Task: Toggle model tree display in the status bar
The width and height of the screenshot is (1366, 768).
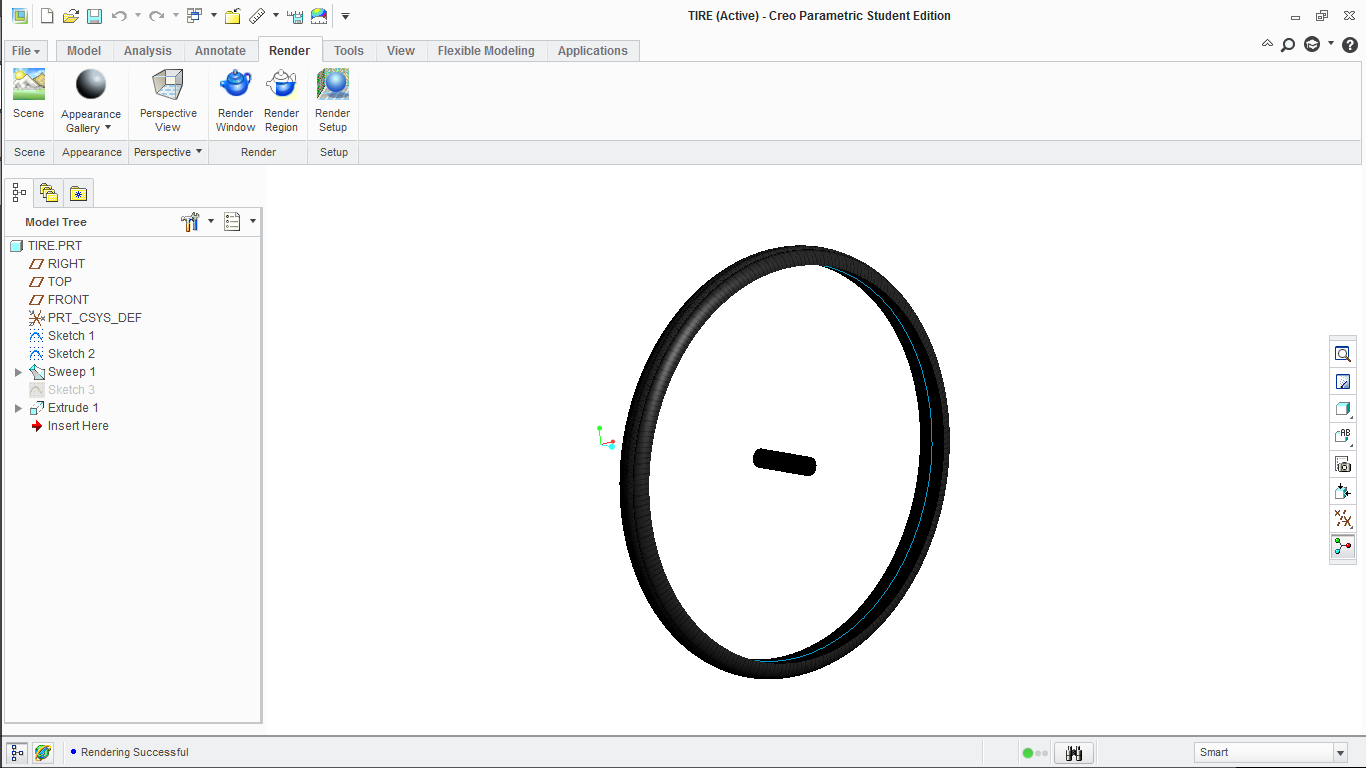Action: (18, 753)
